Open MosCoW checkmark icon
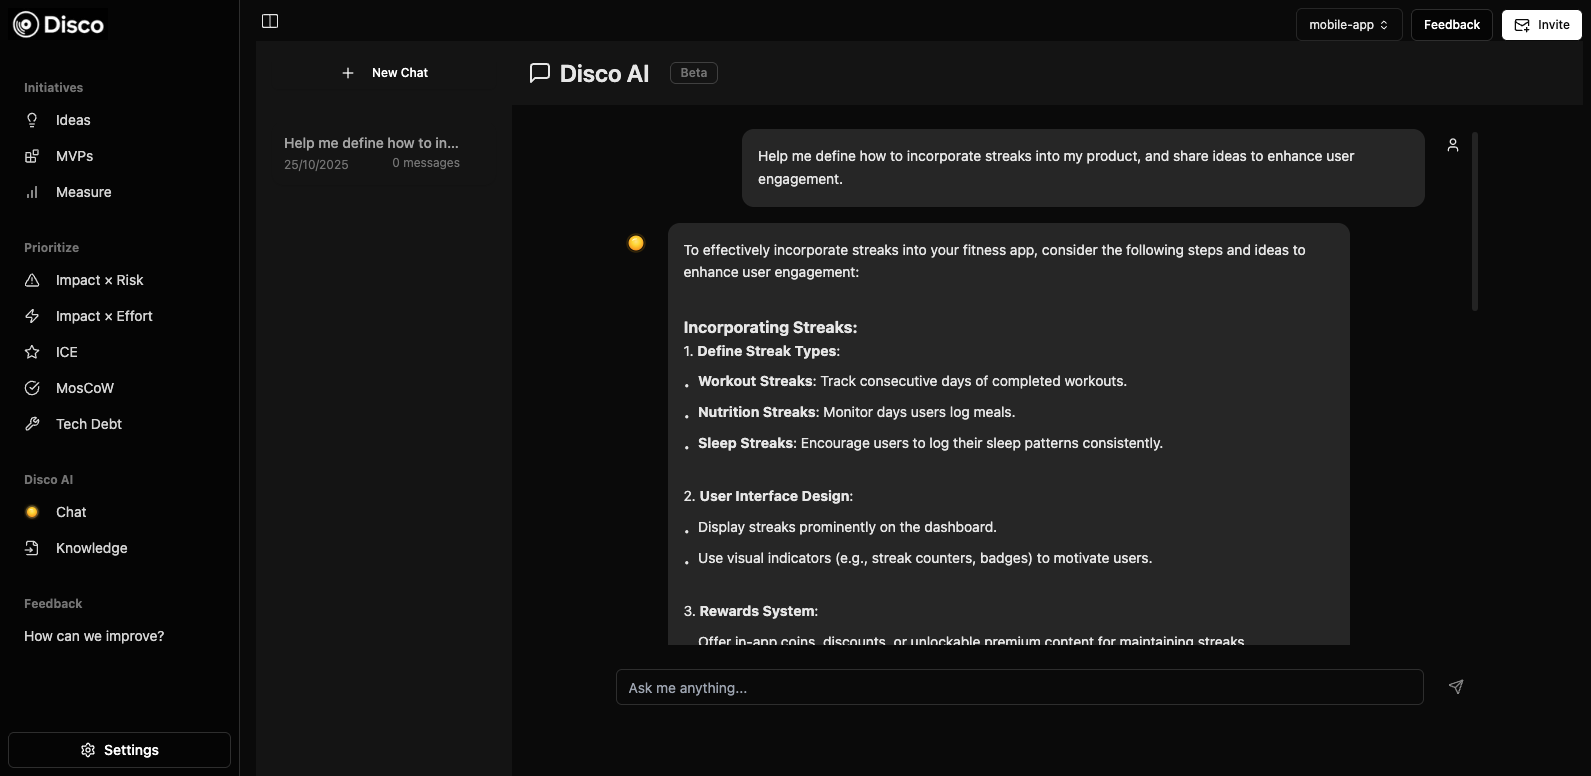 (x=32, y=388)
